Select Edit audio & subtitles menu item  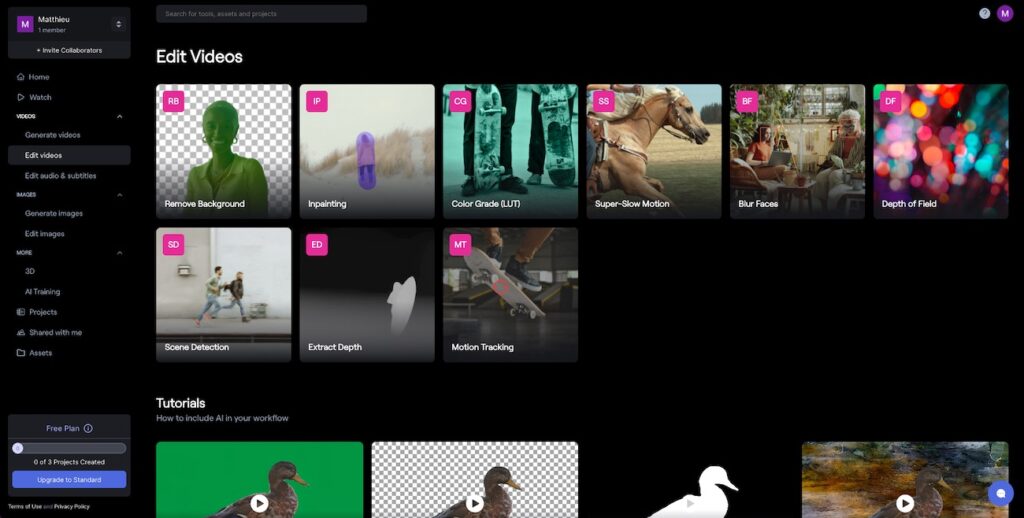click(x=61, y=176)
